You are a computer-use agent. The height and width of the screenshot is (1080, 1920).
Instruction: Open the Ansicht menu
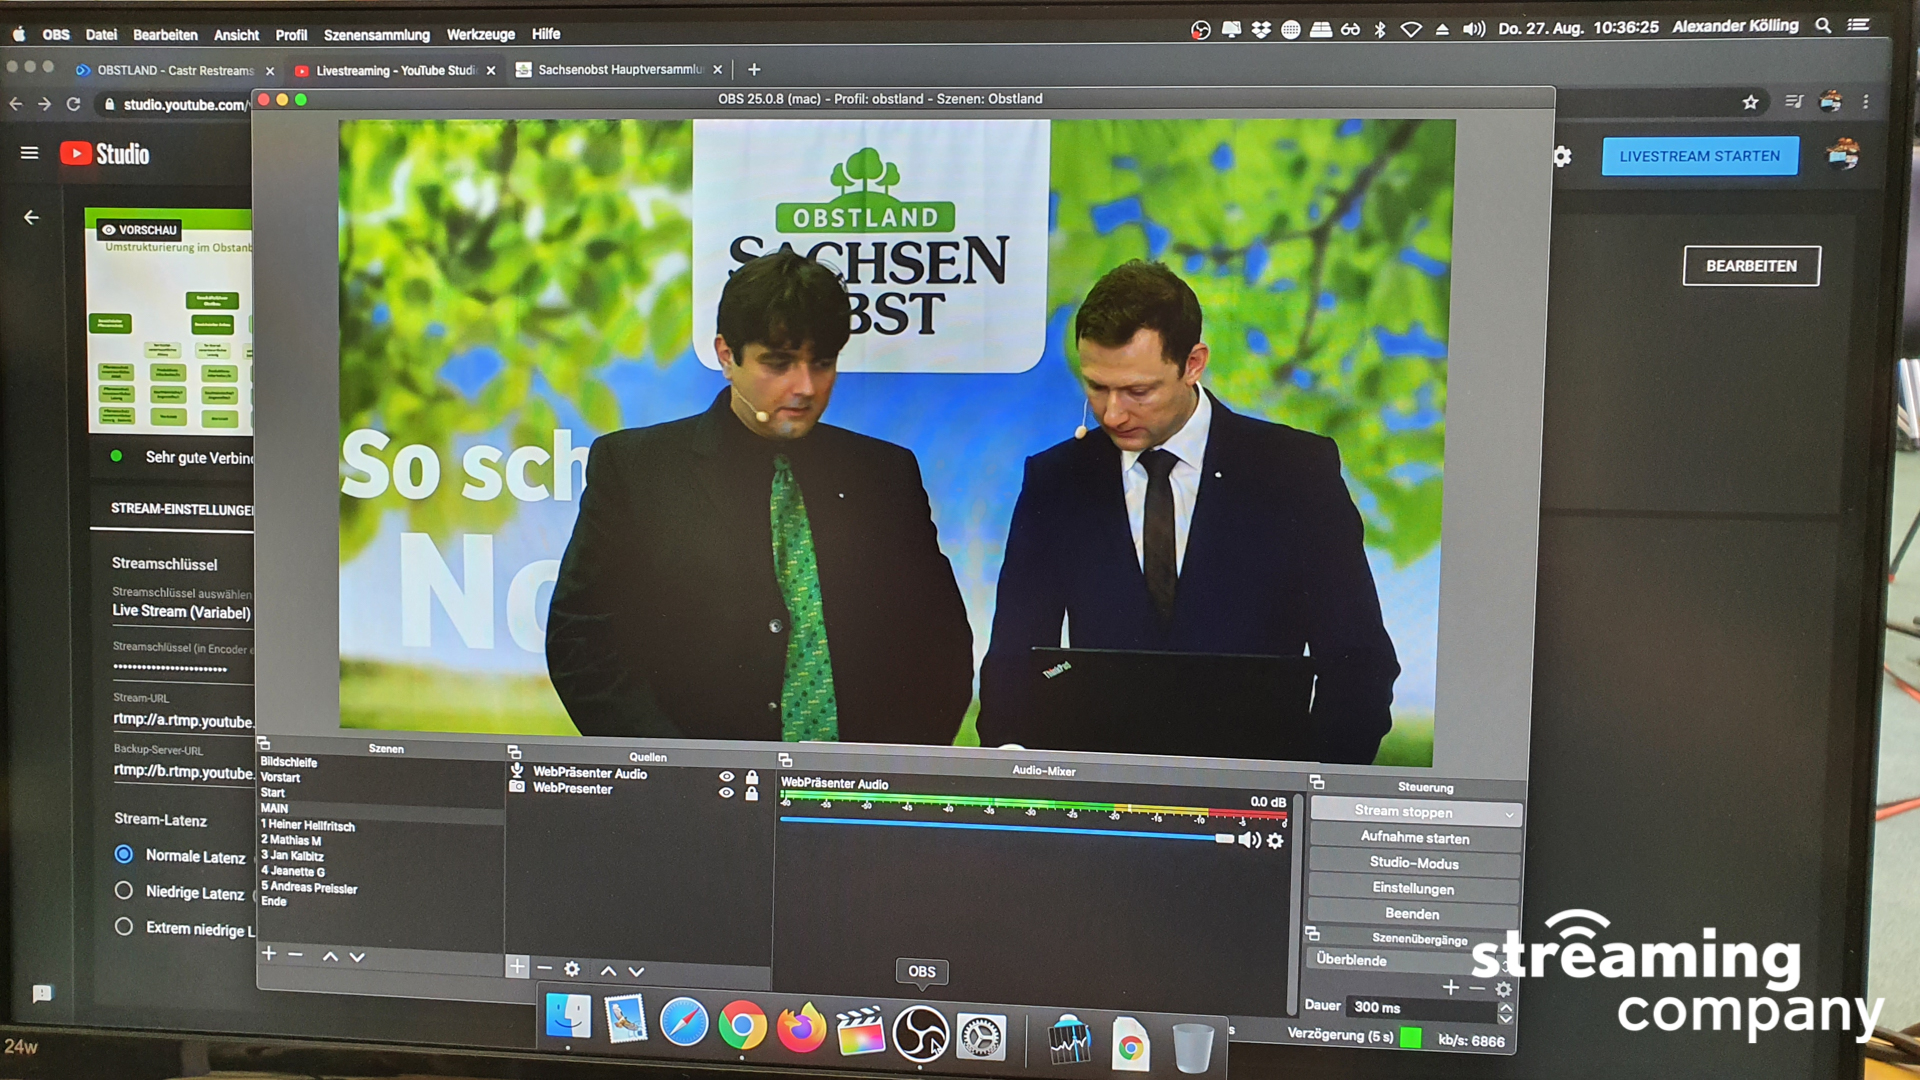[x=236, y=35]
